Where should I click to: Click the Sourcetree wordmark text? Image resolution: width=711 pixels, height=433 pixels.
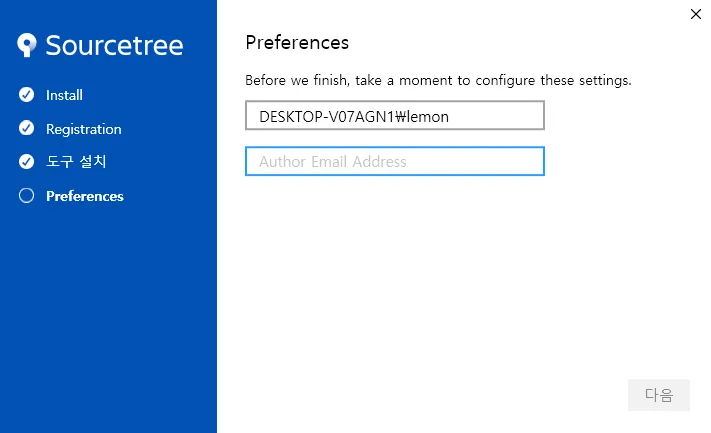coord(114,45)
